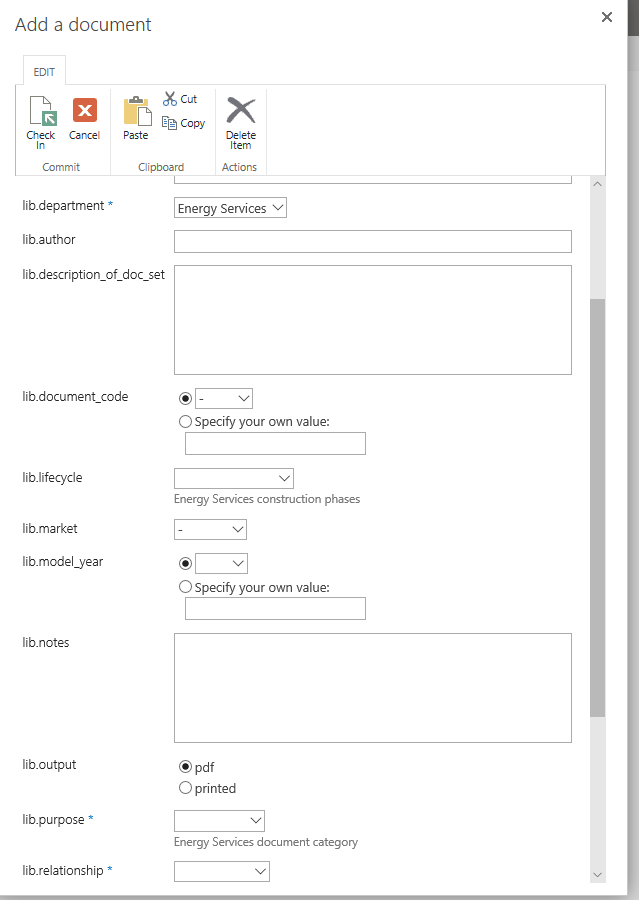The width and height of the screenshot is (639, 900).
Task: Open the lib.model_year dropdown
Action: point(222,564)
